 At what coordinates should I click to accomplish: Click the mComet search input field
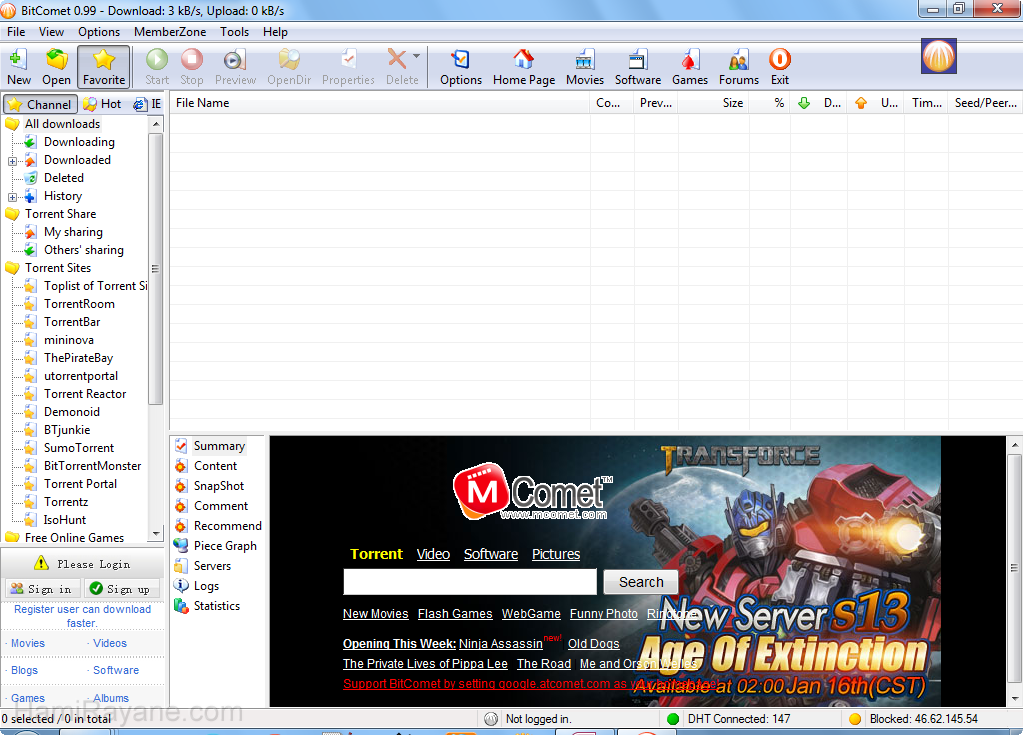[470, 582]
